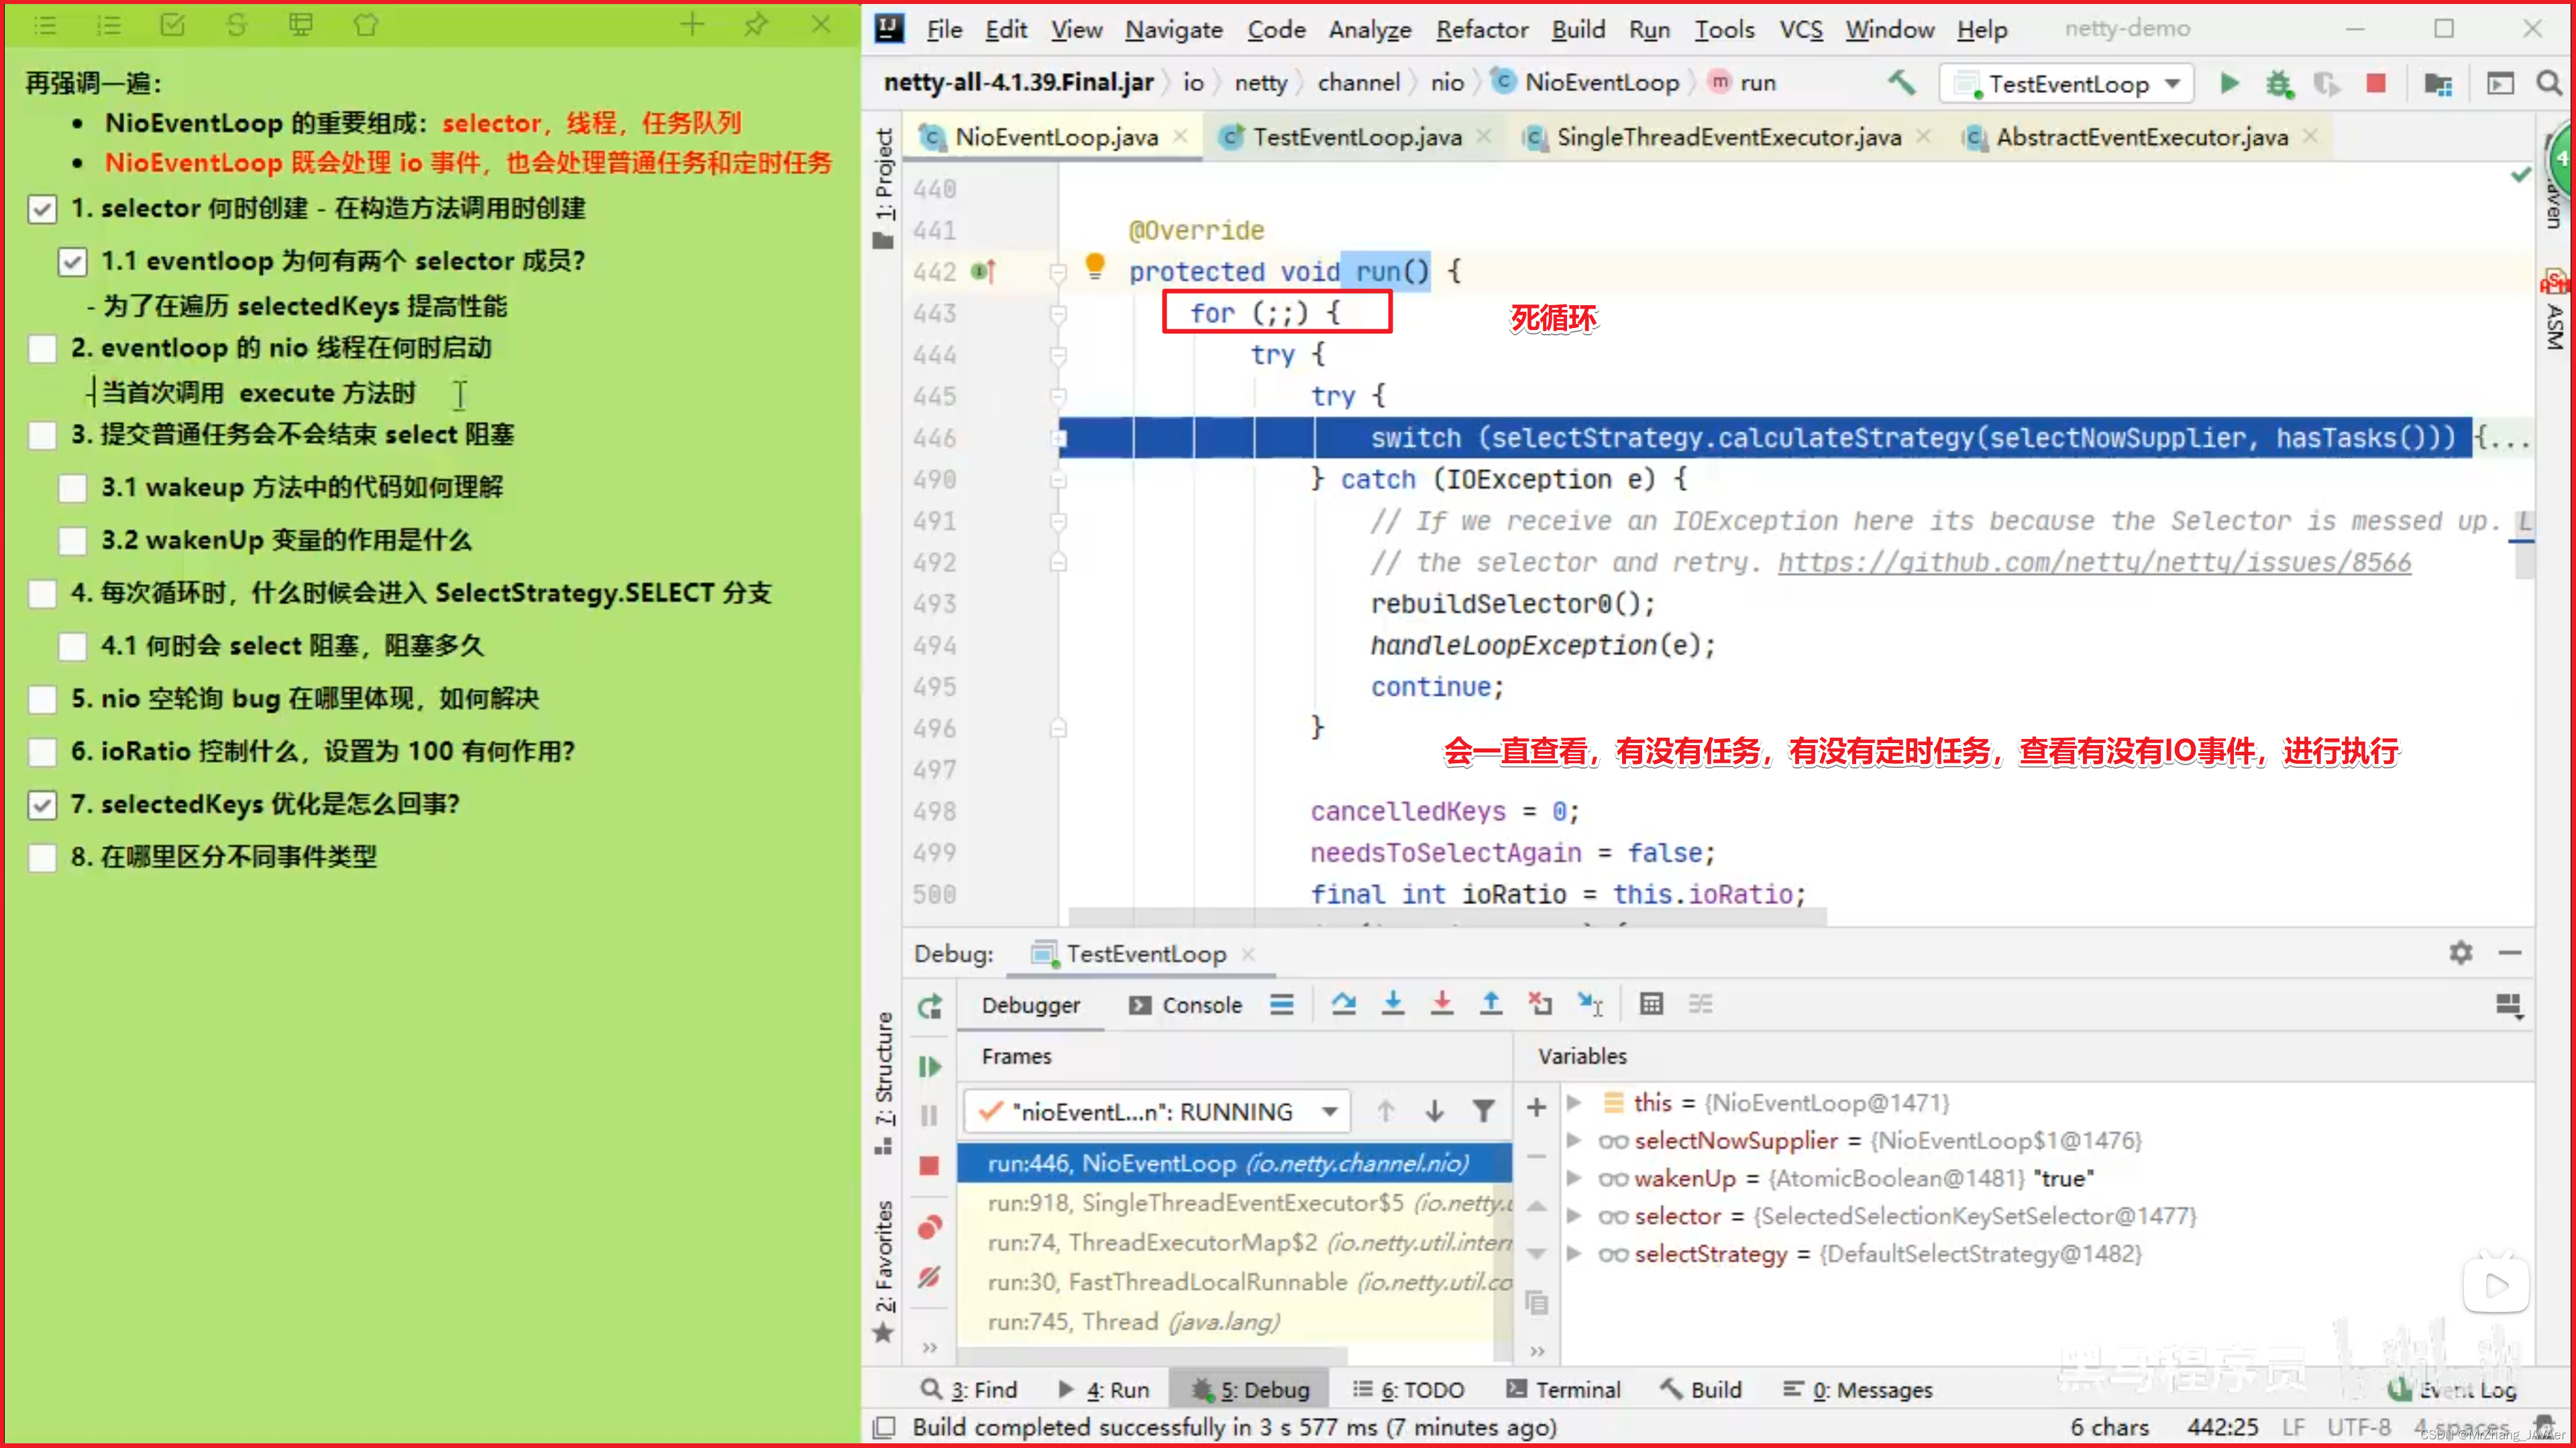Open the VCS menu
This screenshot has width=2576, height=1448.
pyautogui.click(x=1801, y=30)
